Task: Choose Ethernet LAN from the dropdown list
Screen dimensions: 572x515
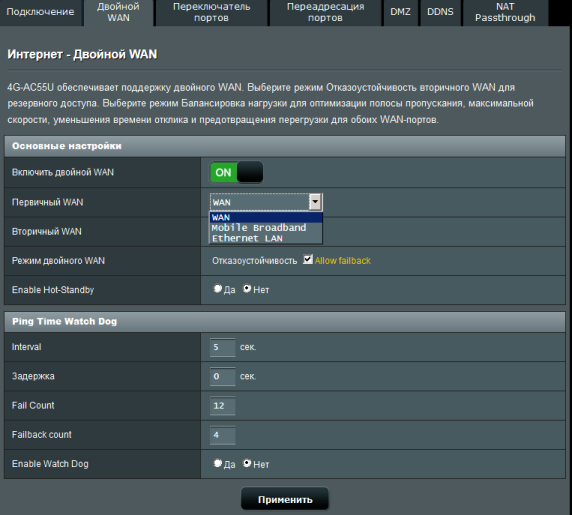Action: click(x=266, y=238)
